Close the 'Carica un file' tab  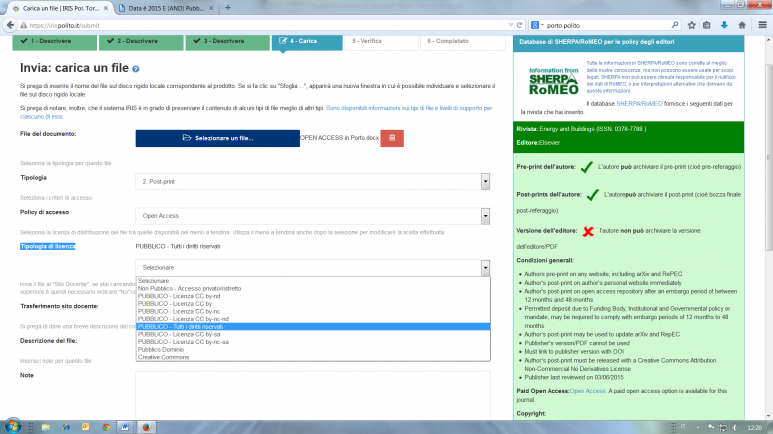[105, 8]
